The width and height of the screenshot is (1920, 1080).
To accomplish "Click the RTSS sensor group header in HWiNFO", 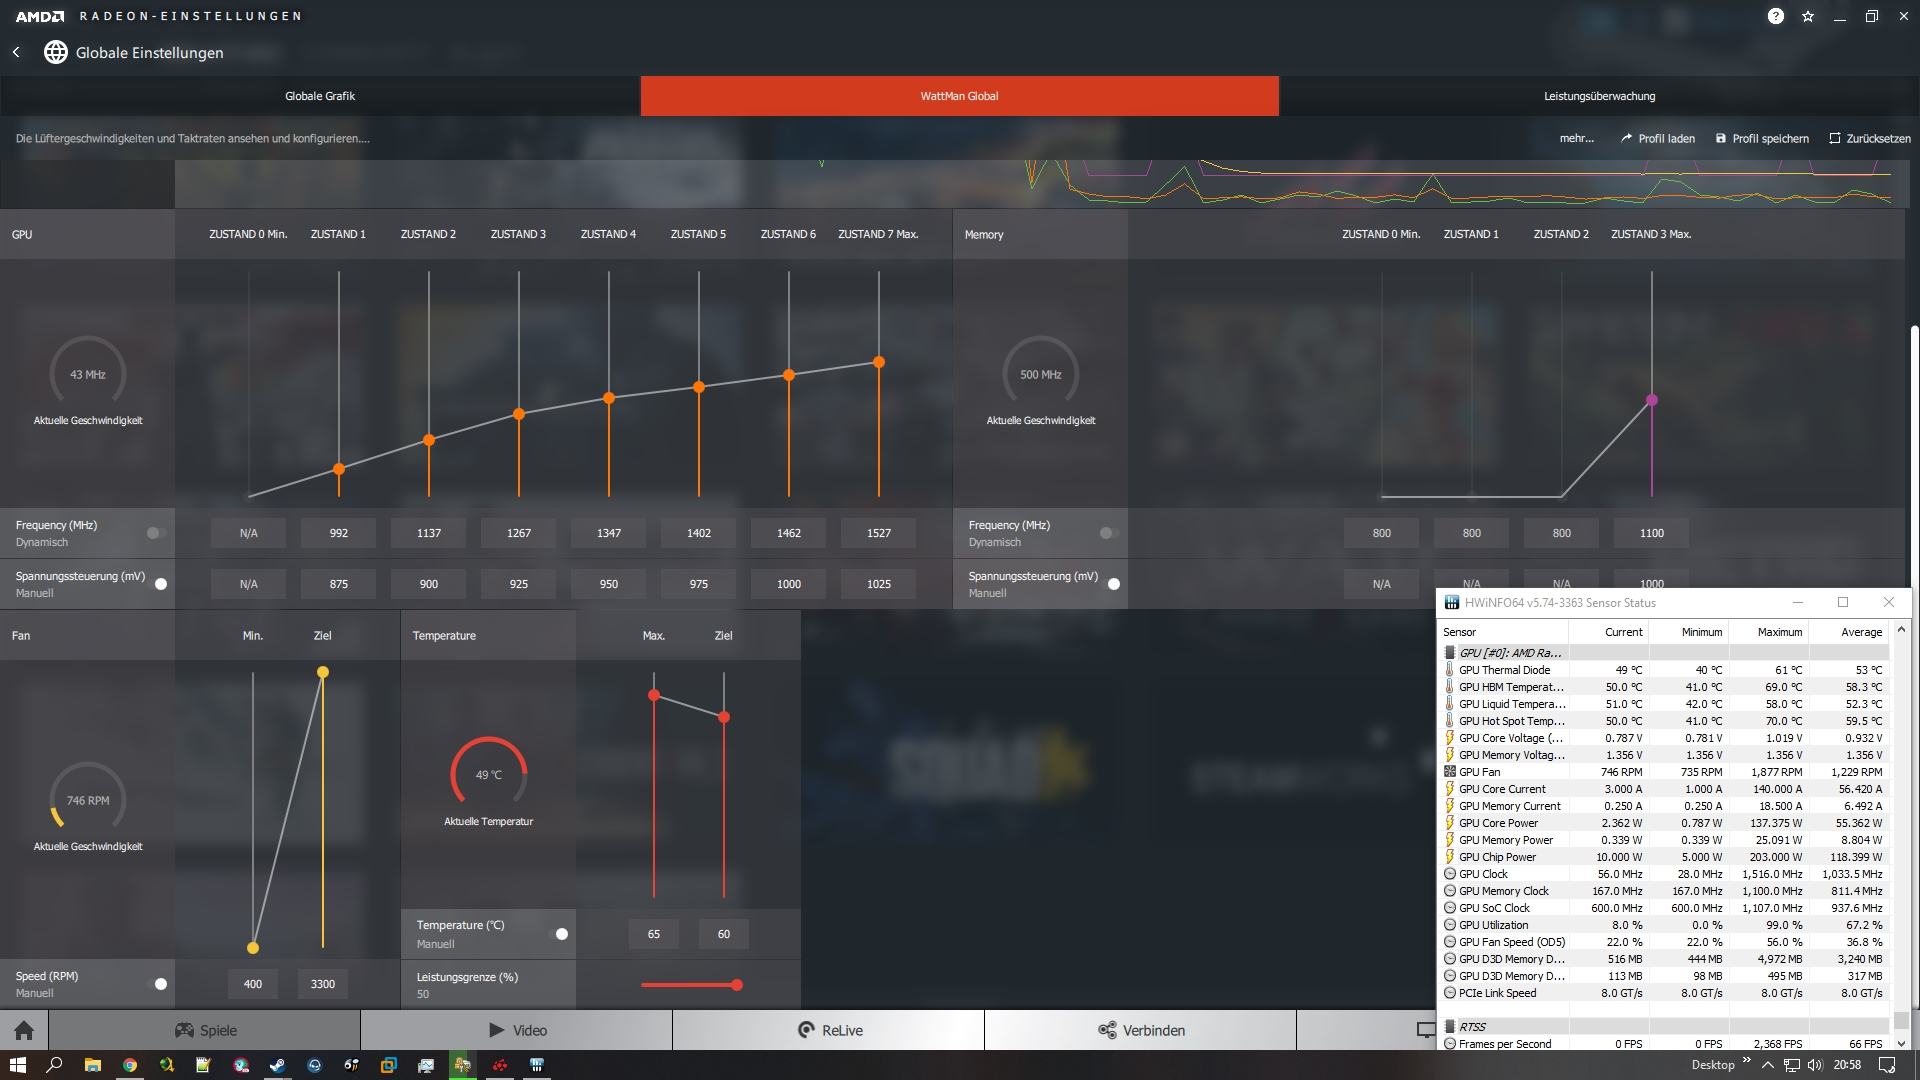I will pos(1665,1027).
